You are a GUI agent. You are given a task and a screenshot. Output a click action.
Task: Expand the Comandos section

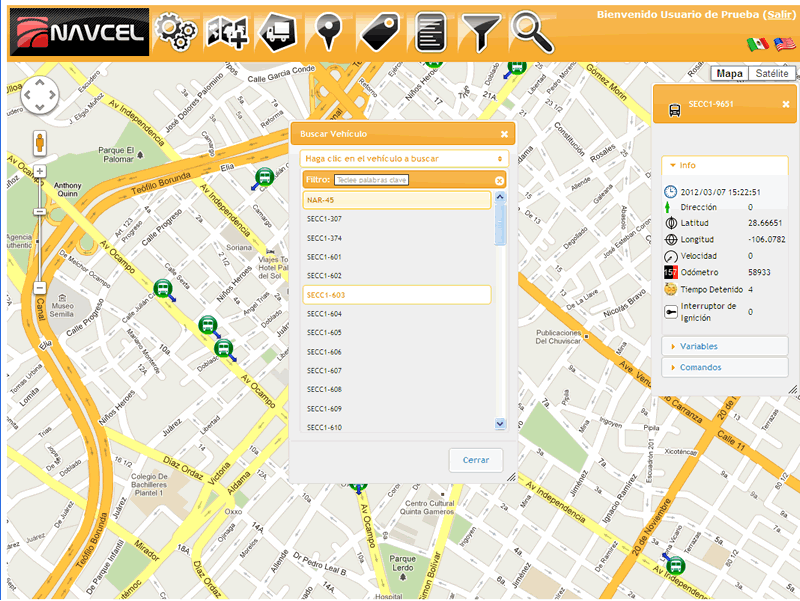(724, 367)
